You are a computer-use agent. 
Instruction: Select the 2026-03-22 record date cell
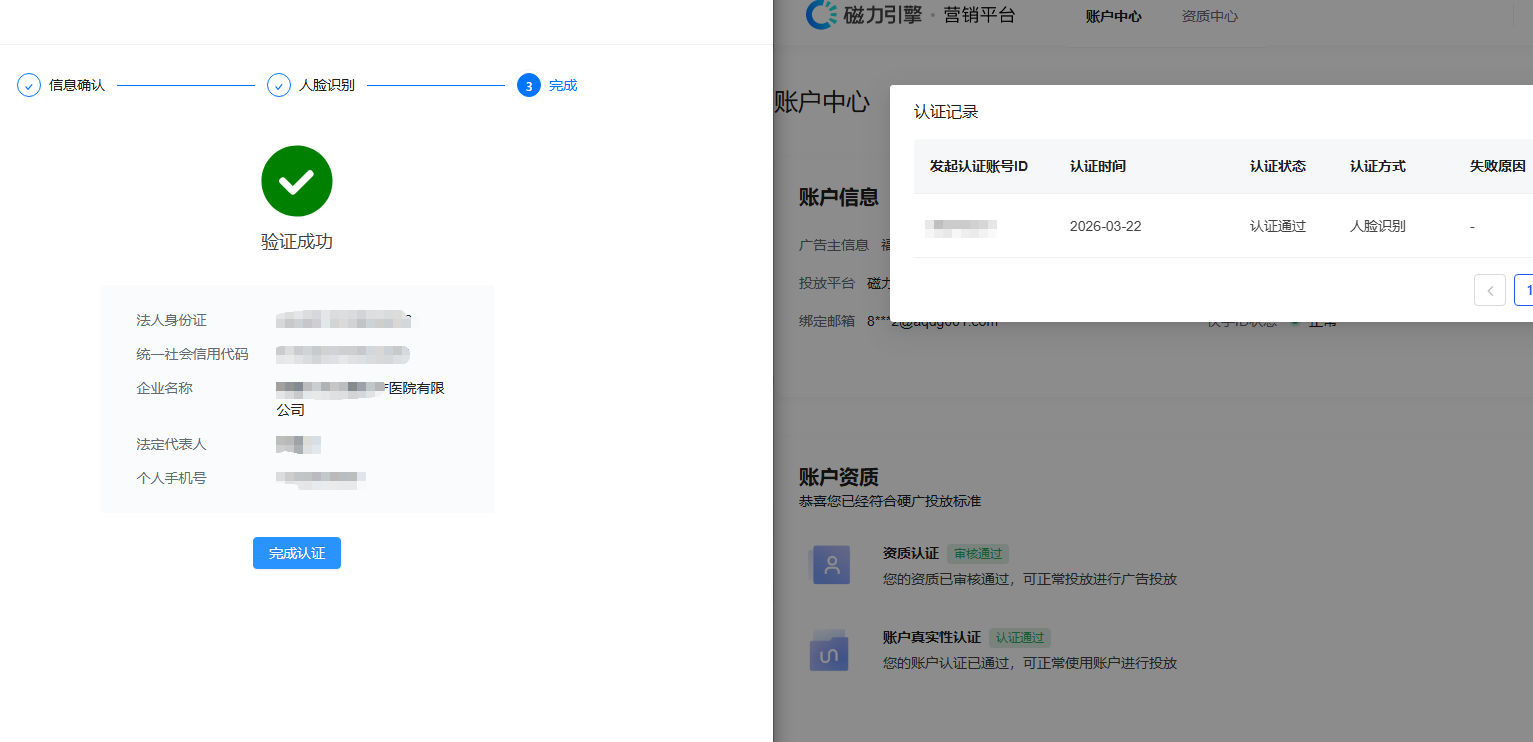[1105, 226]
